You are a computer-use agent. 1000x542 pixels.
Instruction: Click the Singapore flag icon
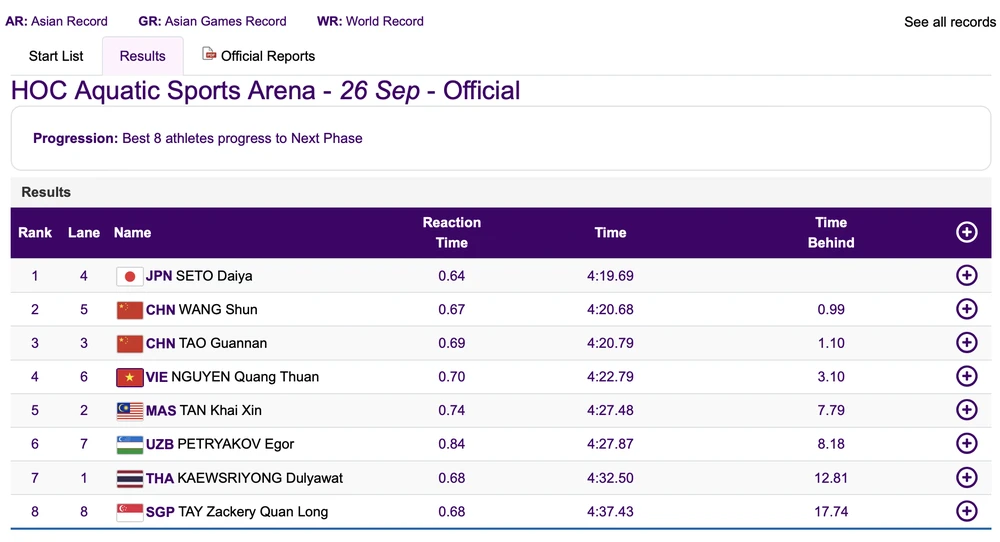[130, 512]
